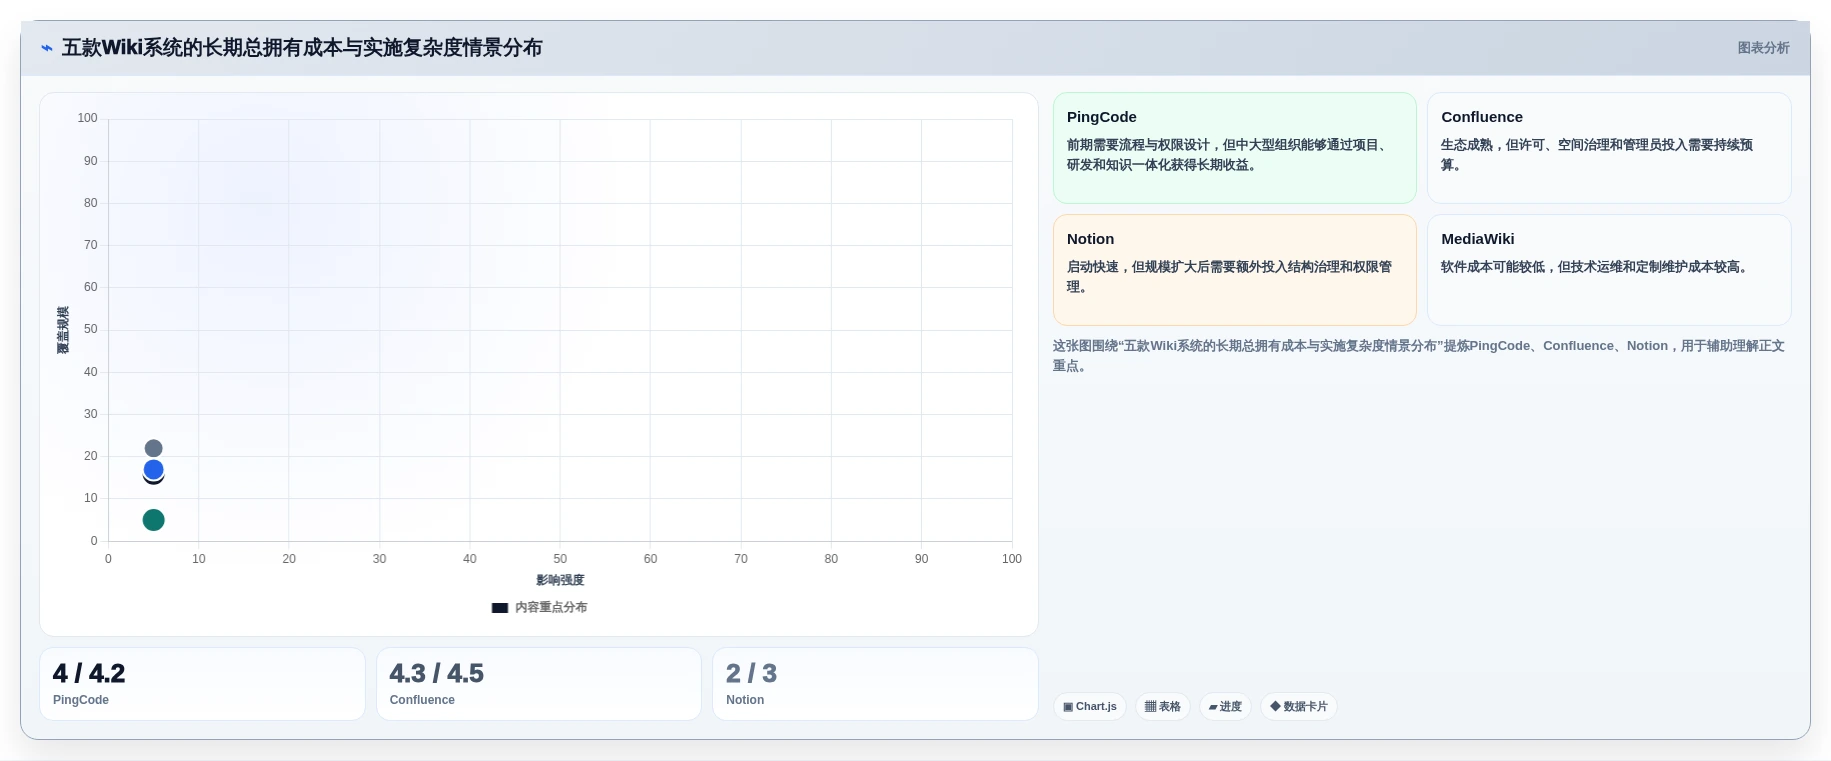Select the Notion description card

(1234, 270)
